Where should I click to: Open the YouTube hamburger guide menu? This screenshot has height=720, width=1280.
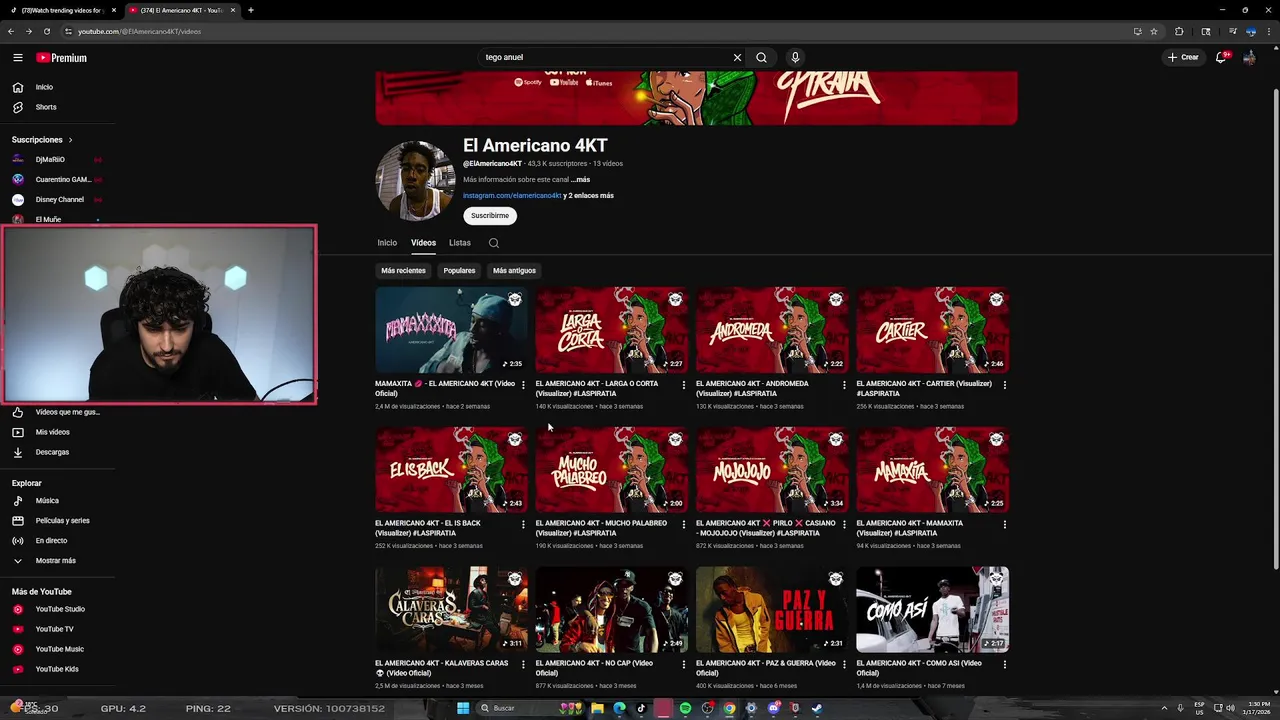coord(17,58)
